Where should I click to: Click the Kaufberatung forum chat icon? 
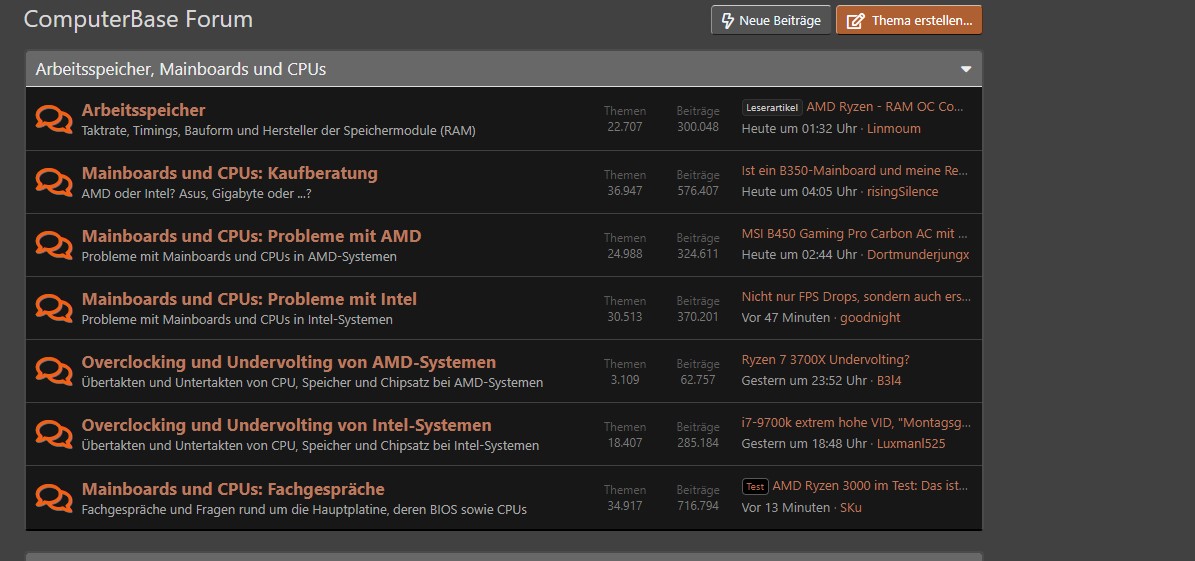click(x=53, y=182)
